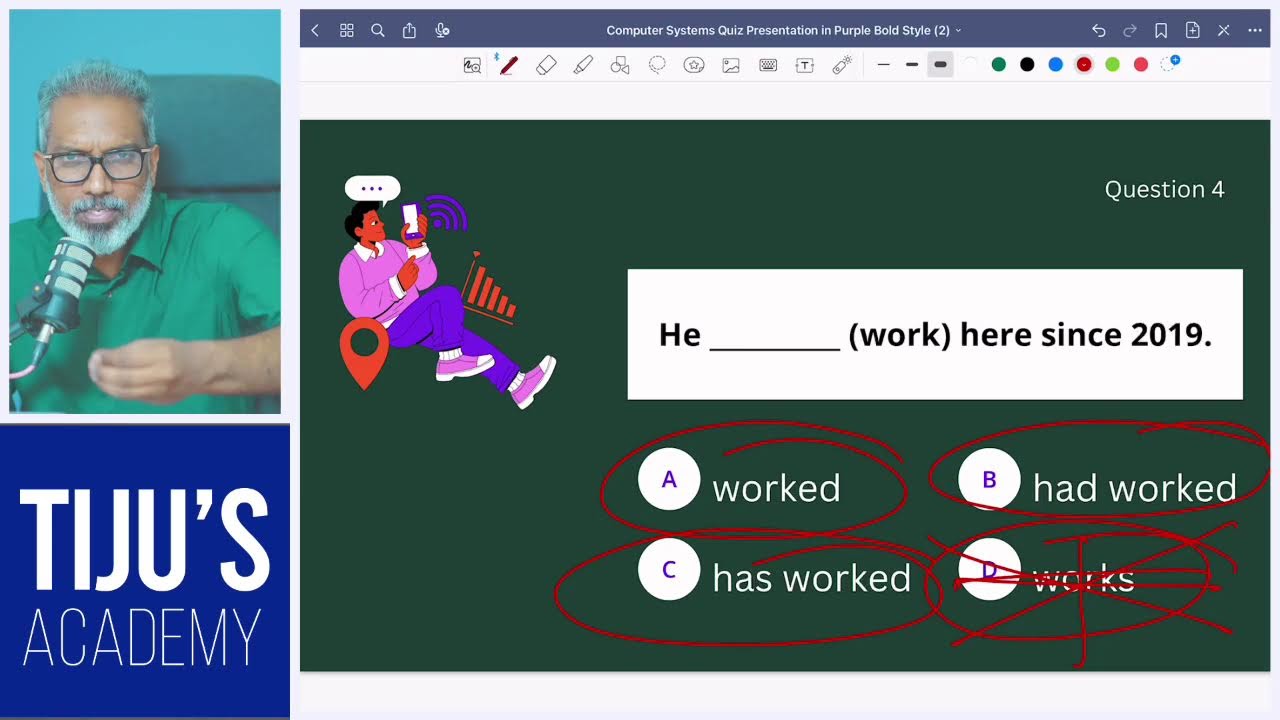The image size is (1280, 720).
Task: Select answer option B circle
Action: pos(989,480)
